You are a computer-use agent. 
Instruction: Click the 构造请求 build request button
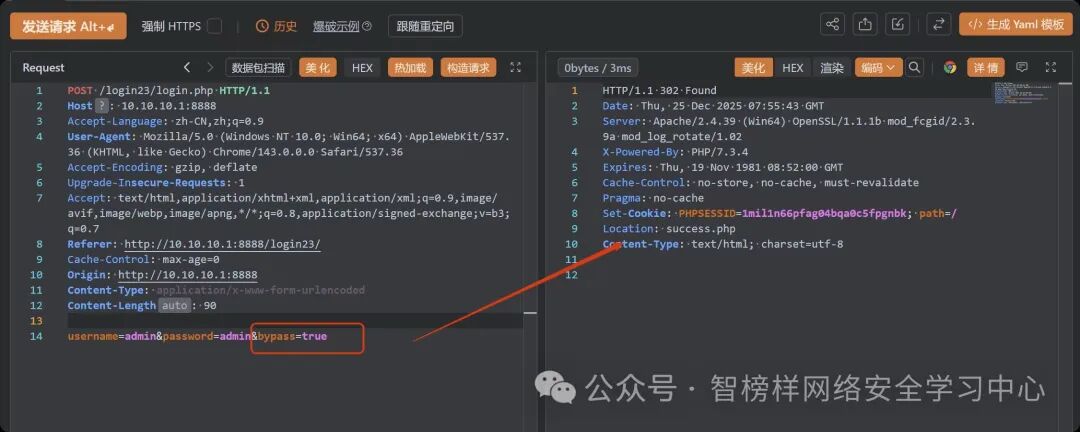click(468, 68)
